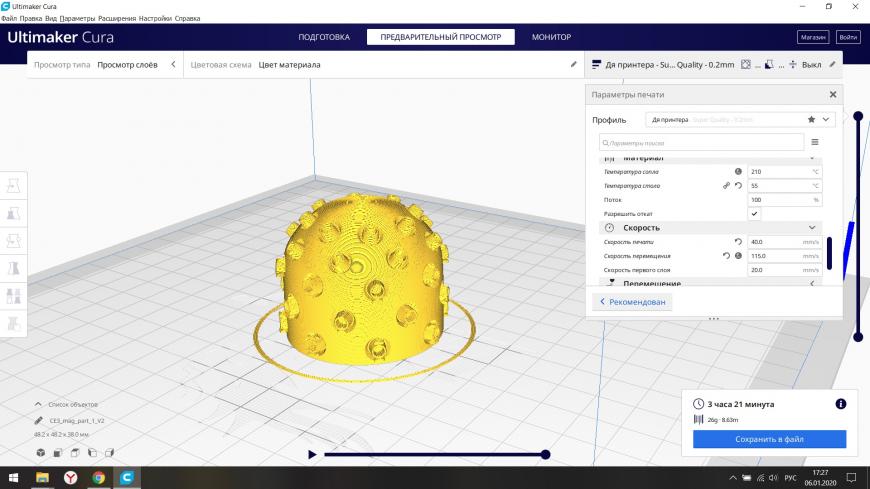870x489 pixels.
Task: Close the Параметры печати panel
Action: pos(832,94)
